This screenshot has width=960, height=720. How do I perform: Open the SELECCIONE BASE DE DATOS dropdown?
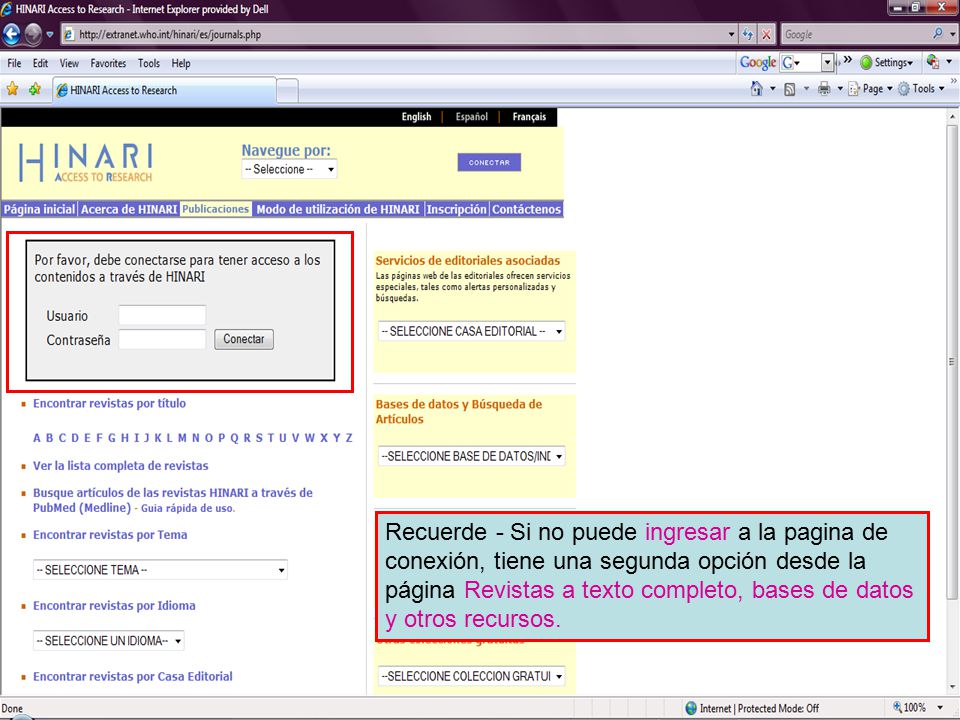[x=471, y=456]
